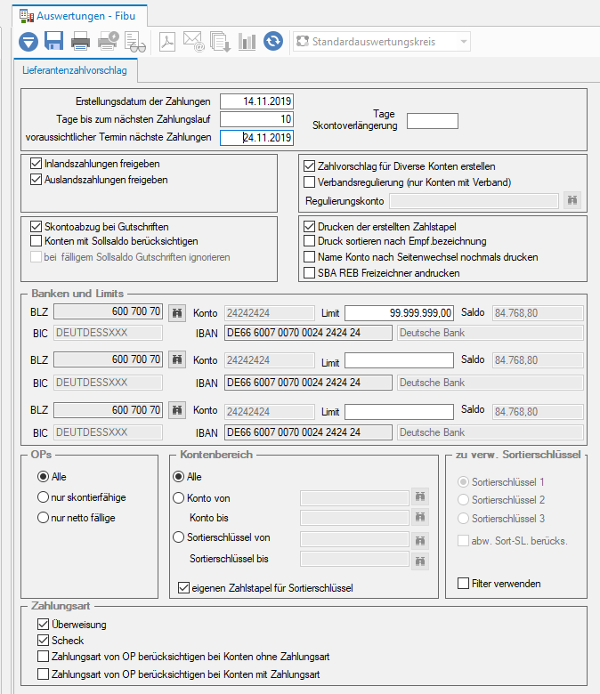
Task: Click the voraussichtlicher Termin nächste Zahlungen field
Action: pyautogui.click(x=257, y=138)
